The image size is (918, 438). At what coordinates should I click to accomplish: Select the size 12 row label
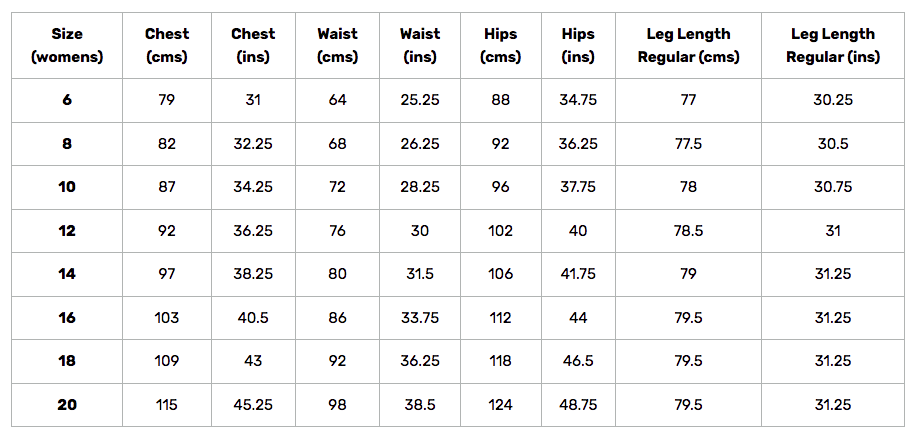click(67, 231)
